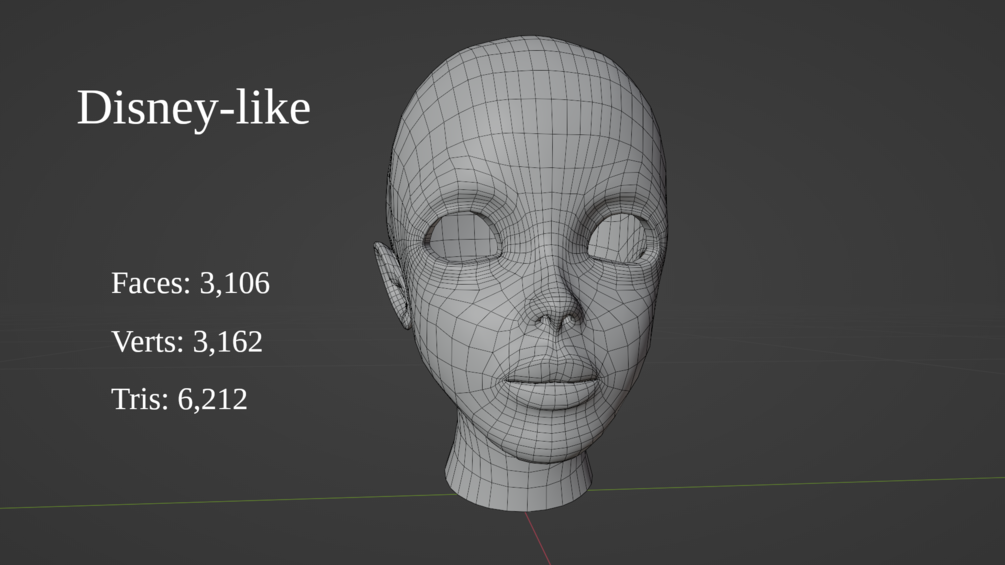1005x565 pixels.
Task: Click the "Faces: 3,106" statistic
Action: (190, 283)
